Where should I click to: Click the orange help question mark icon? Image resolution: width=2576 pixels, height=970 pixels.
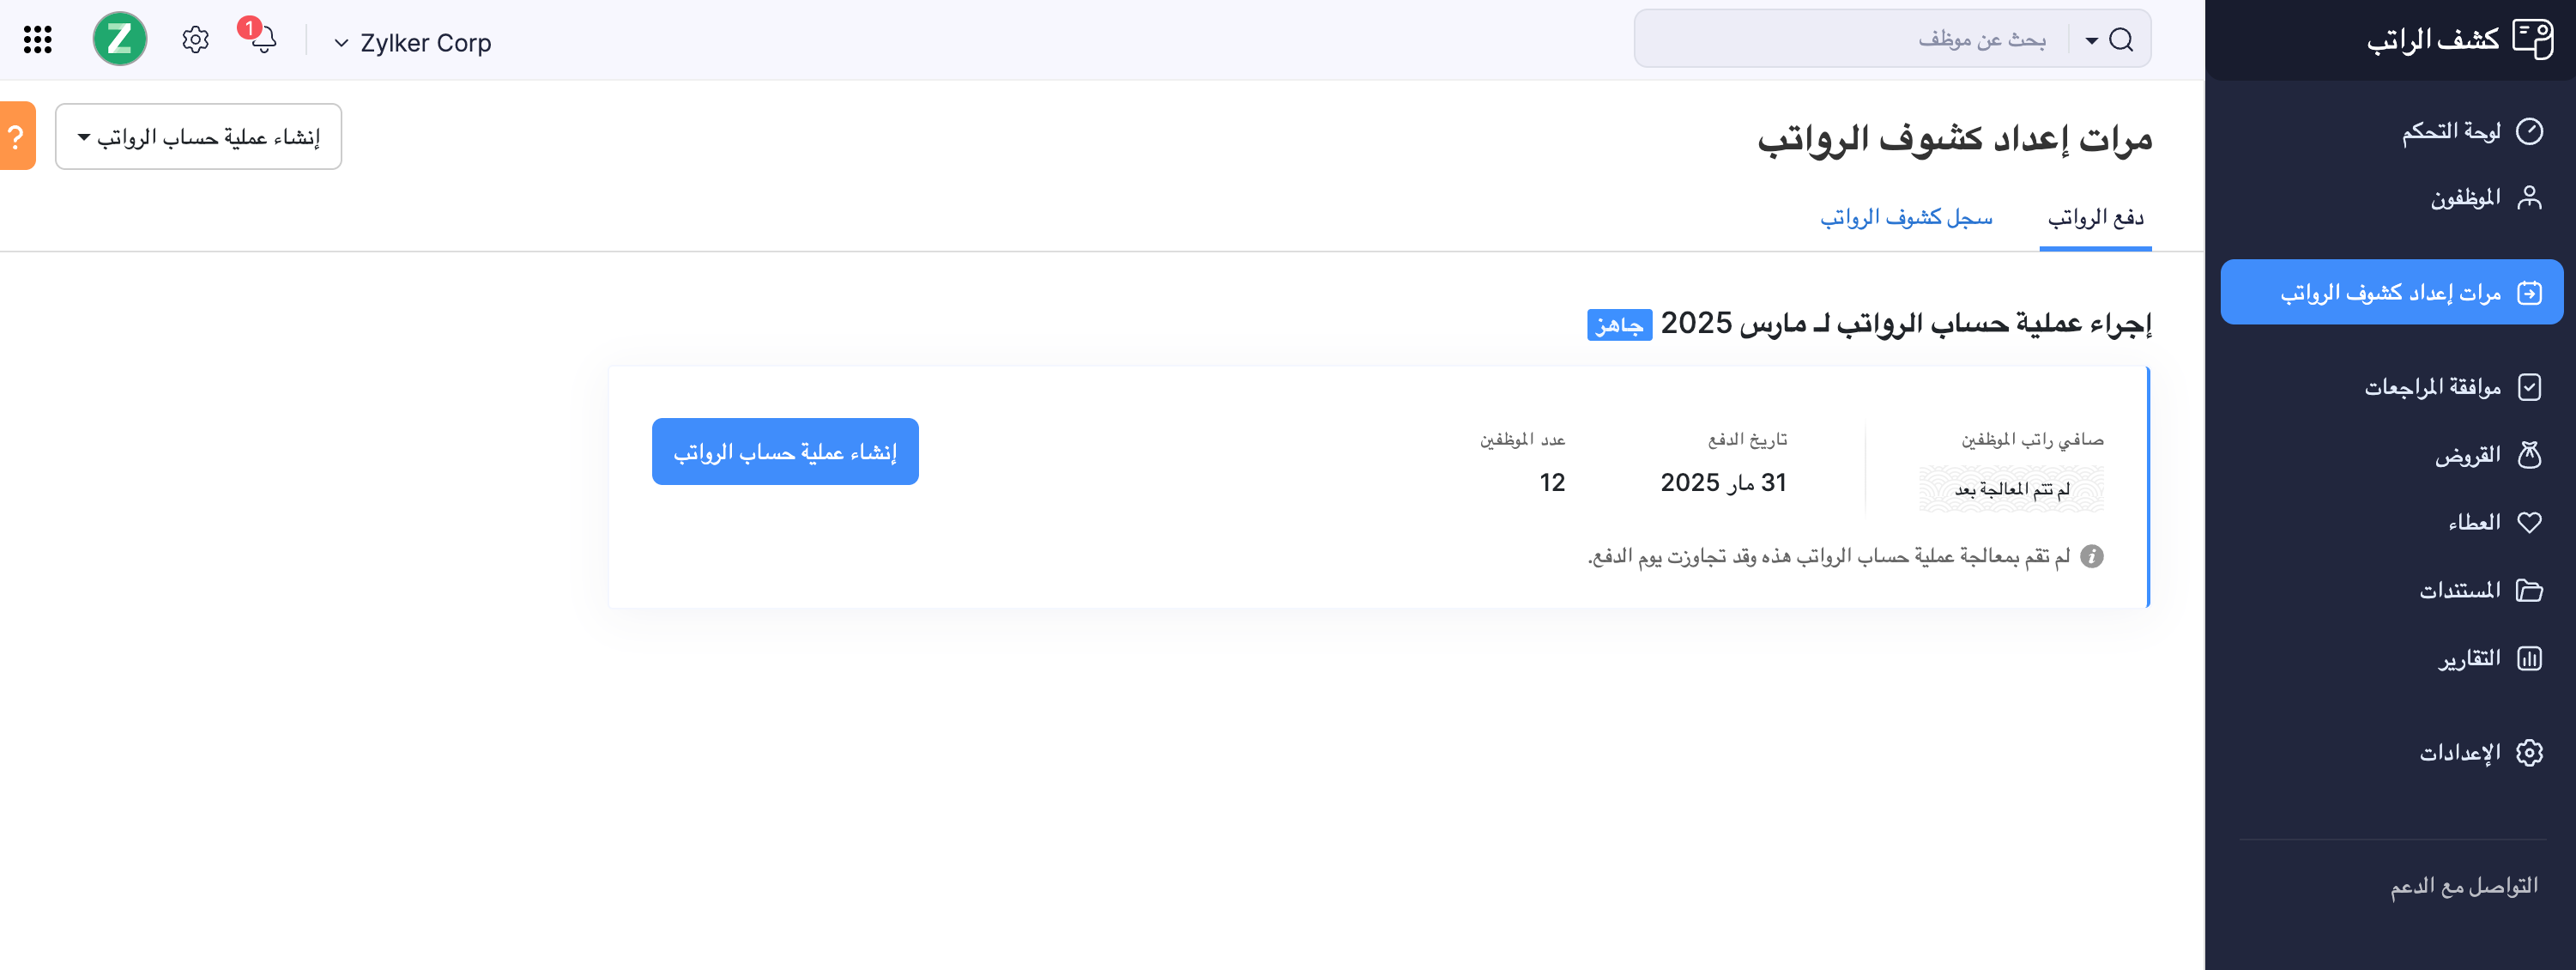16,136
